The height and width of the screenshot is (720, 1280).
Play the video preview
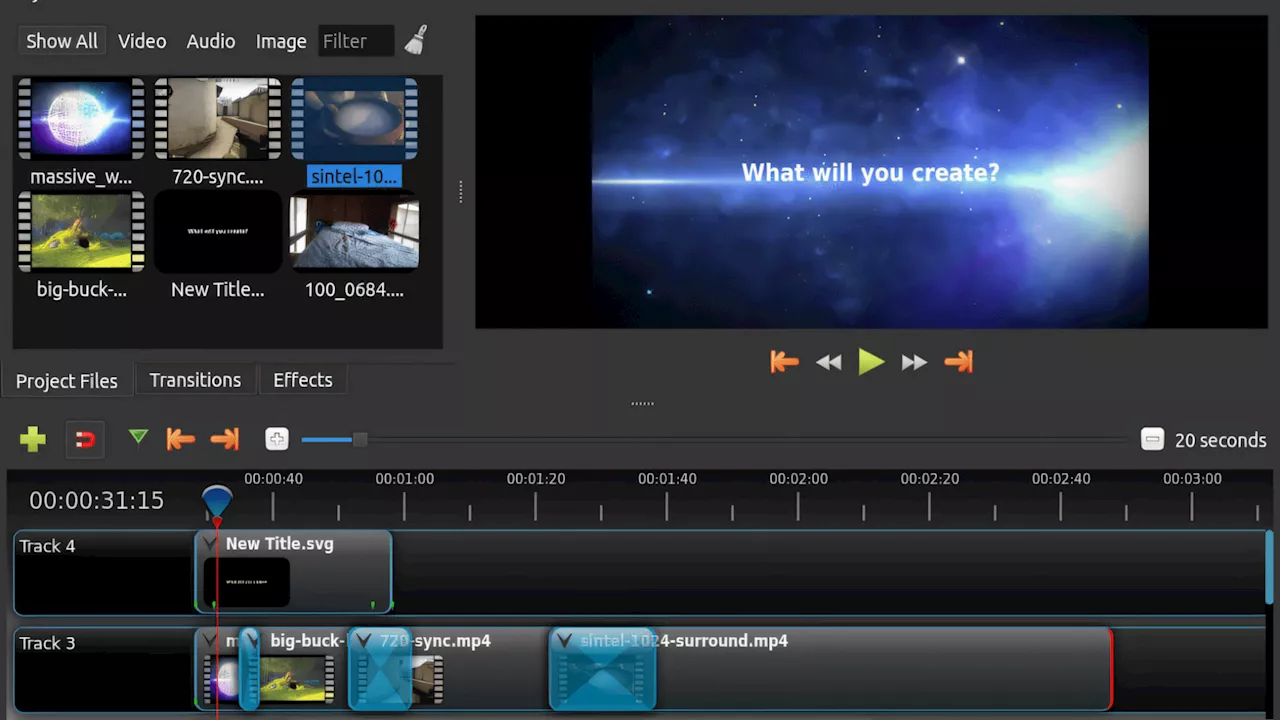click(x=871, y=362)
